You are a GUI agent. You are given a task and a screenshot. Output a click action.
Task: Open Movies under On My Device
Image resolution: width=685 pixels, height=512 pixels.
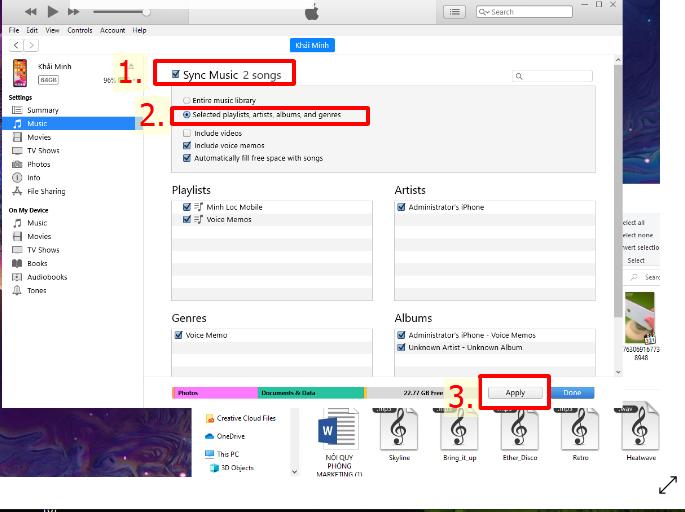tap(39, 236)
